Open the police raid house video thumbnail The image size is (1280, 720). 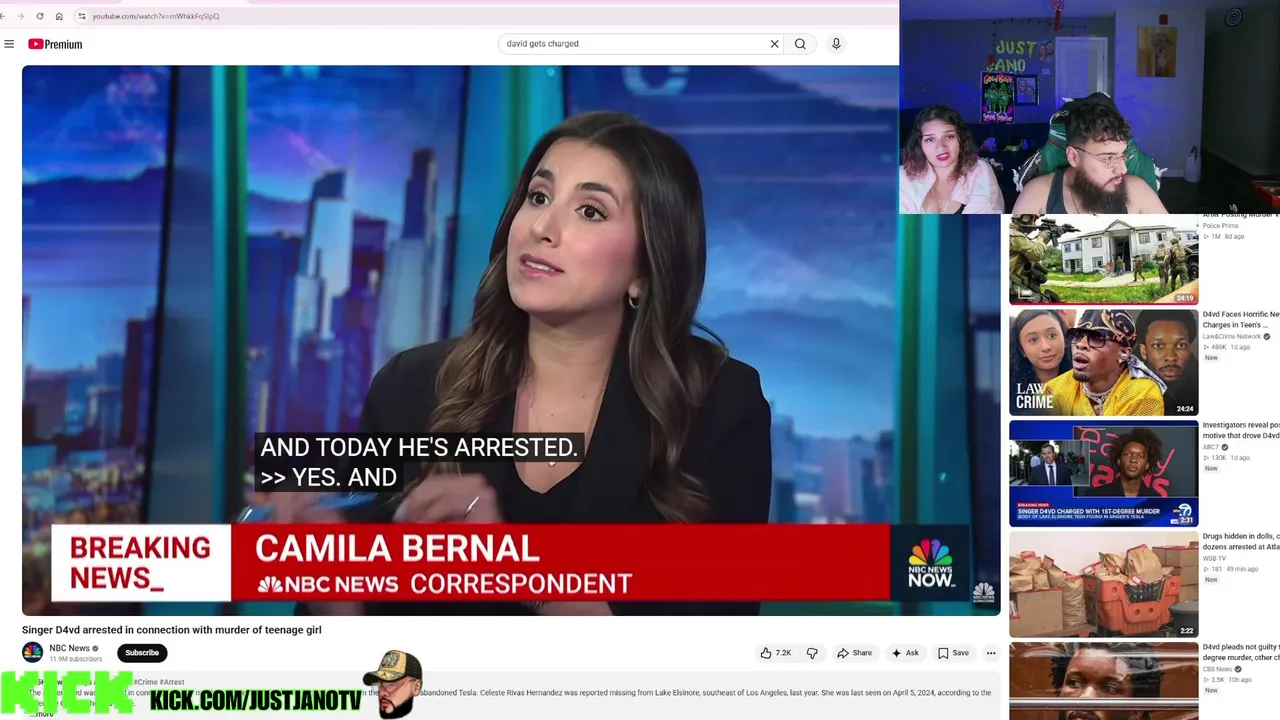(x=1103, y=258)
